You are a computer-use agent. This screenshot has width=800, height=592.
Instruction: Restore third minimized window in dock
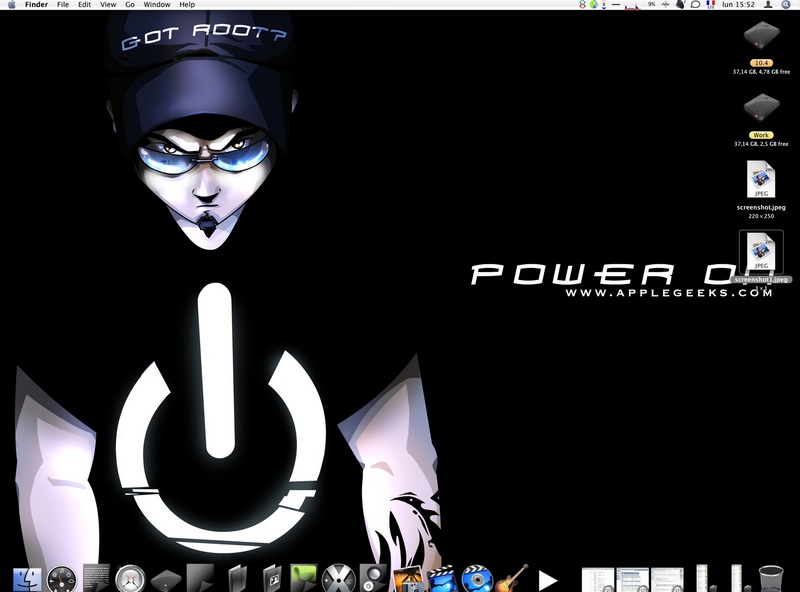click(667, 580)
